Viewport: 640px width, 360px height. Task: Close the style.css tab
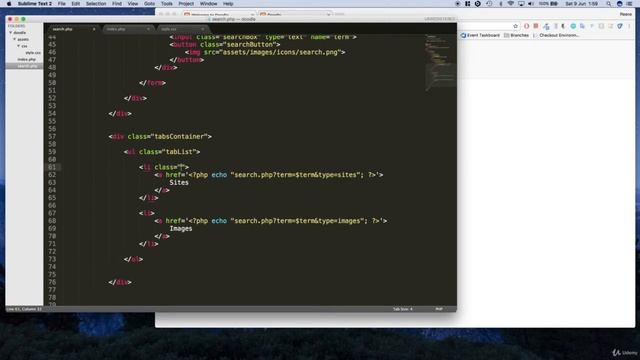click(x=202, y=29)
